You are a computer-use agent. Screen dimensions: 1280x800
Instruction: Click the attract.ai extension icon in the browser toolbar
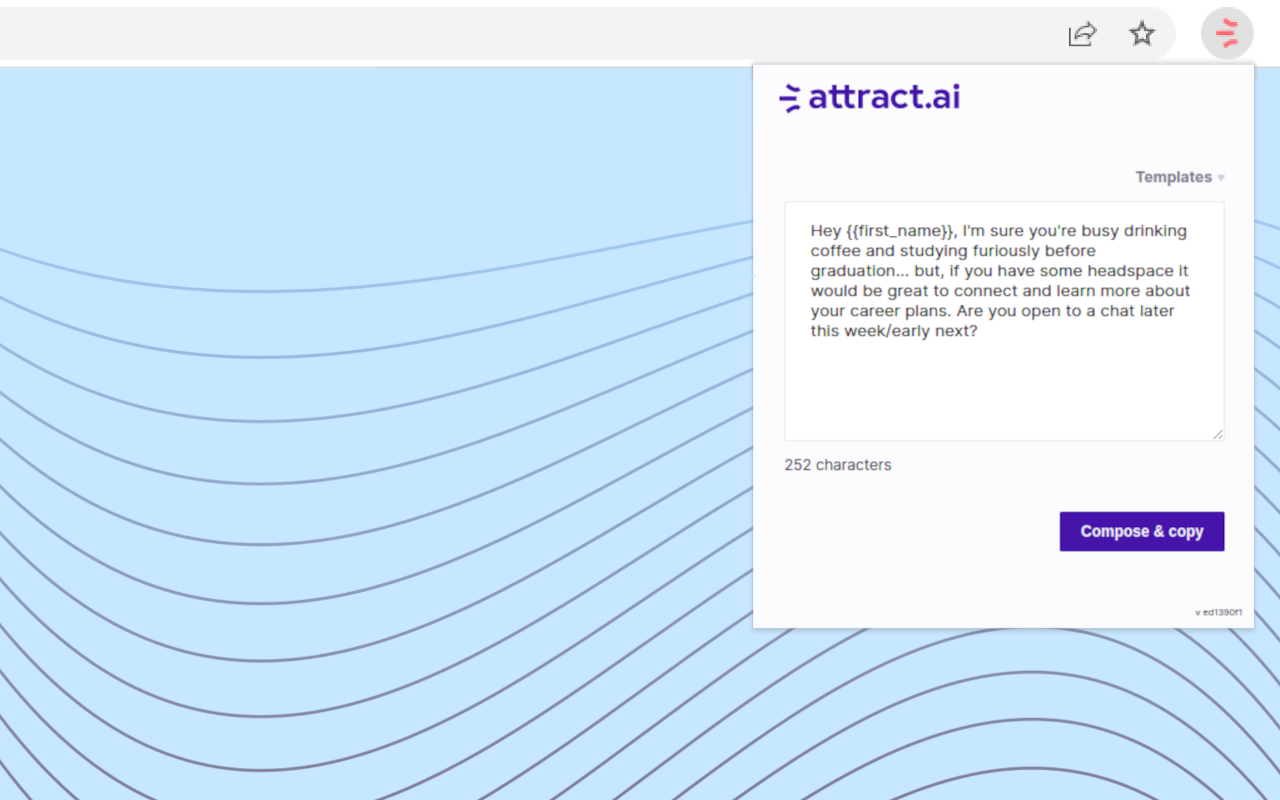pos(1227,33)
